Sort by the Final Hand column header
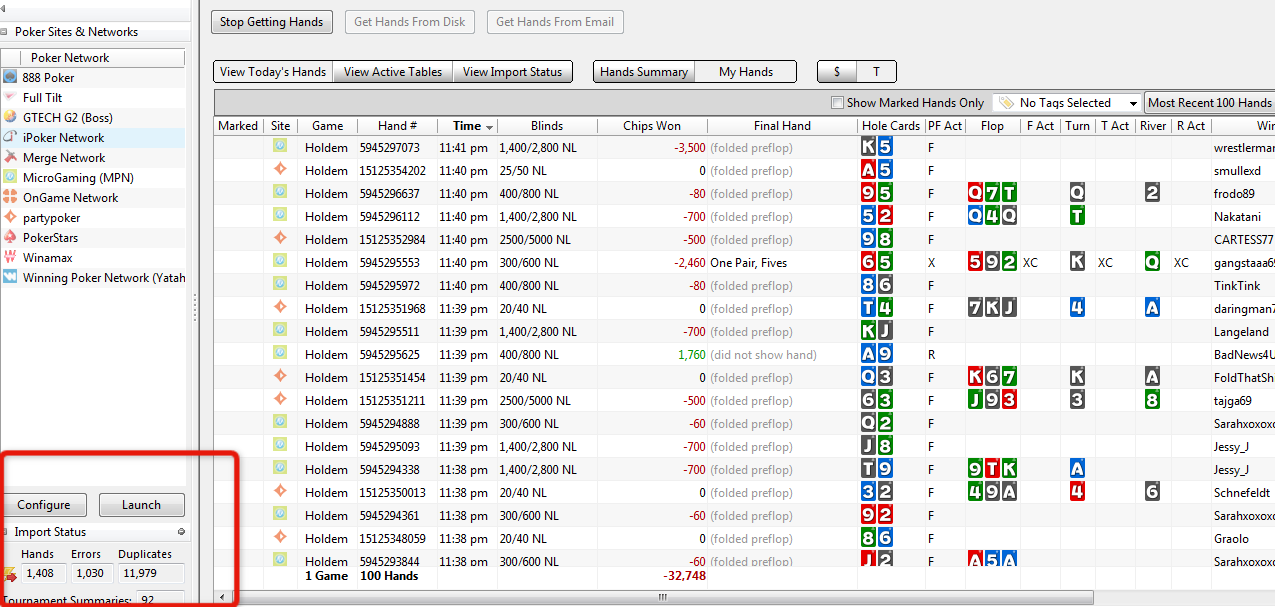Screen dimensions: 1275x607 (x=782, y=126)
